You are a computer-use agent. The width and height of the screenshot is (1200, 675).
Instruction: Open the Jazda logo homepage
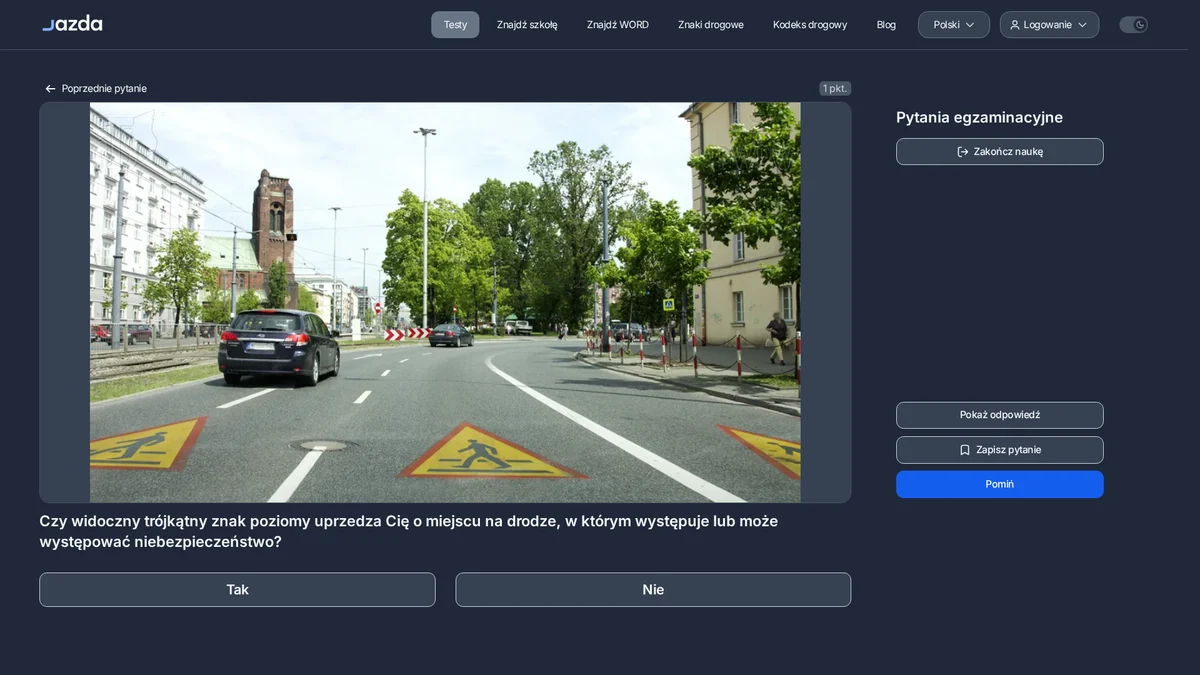point(72,23)
